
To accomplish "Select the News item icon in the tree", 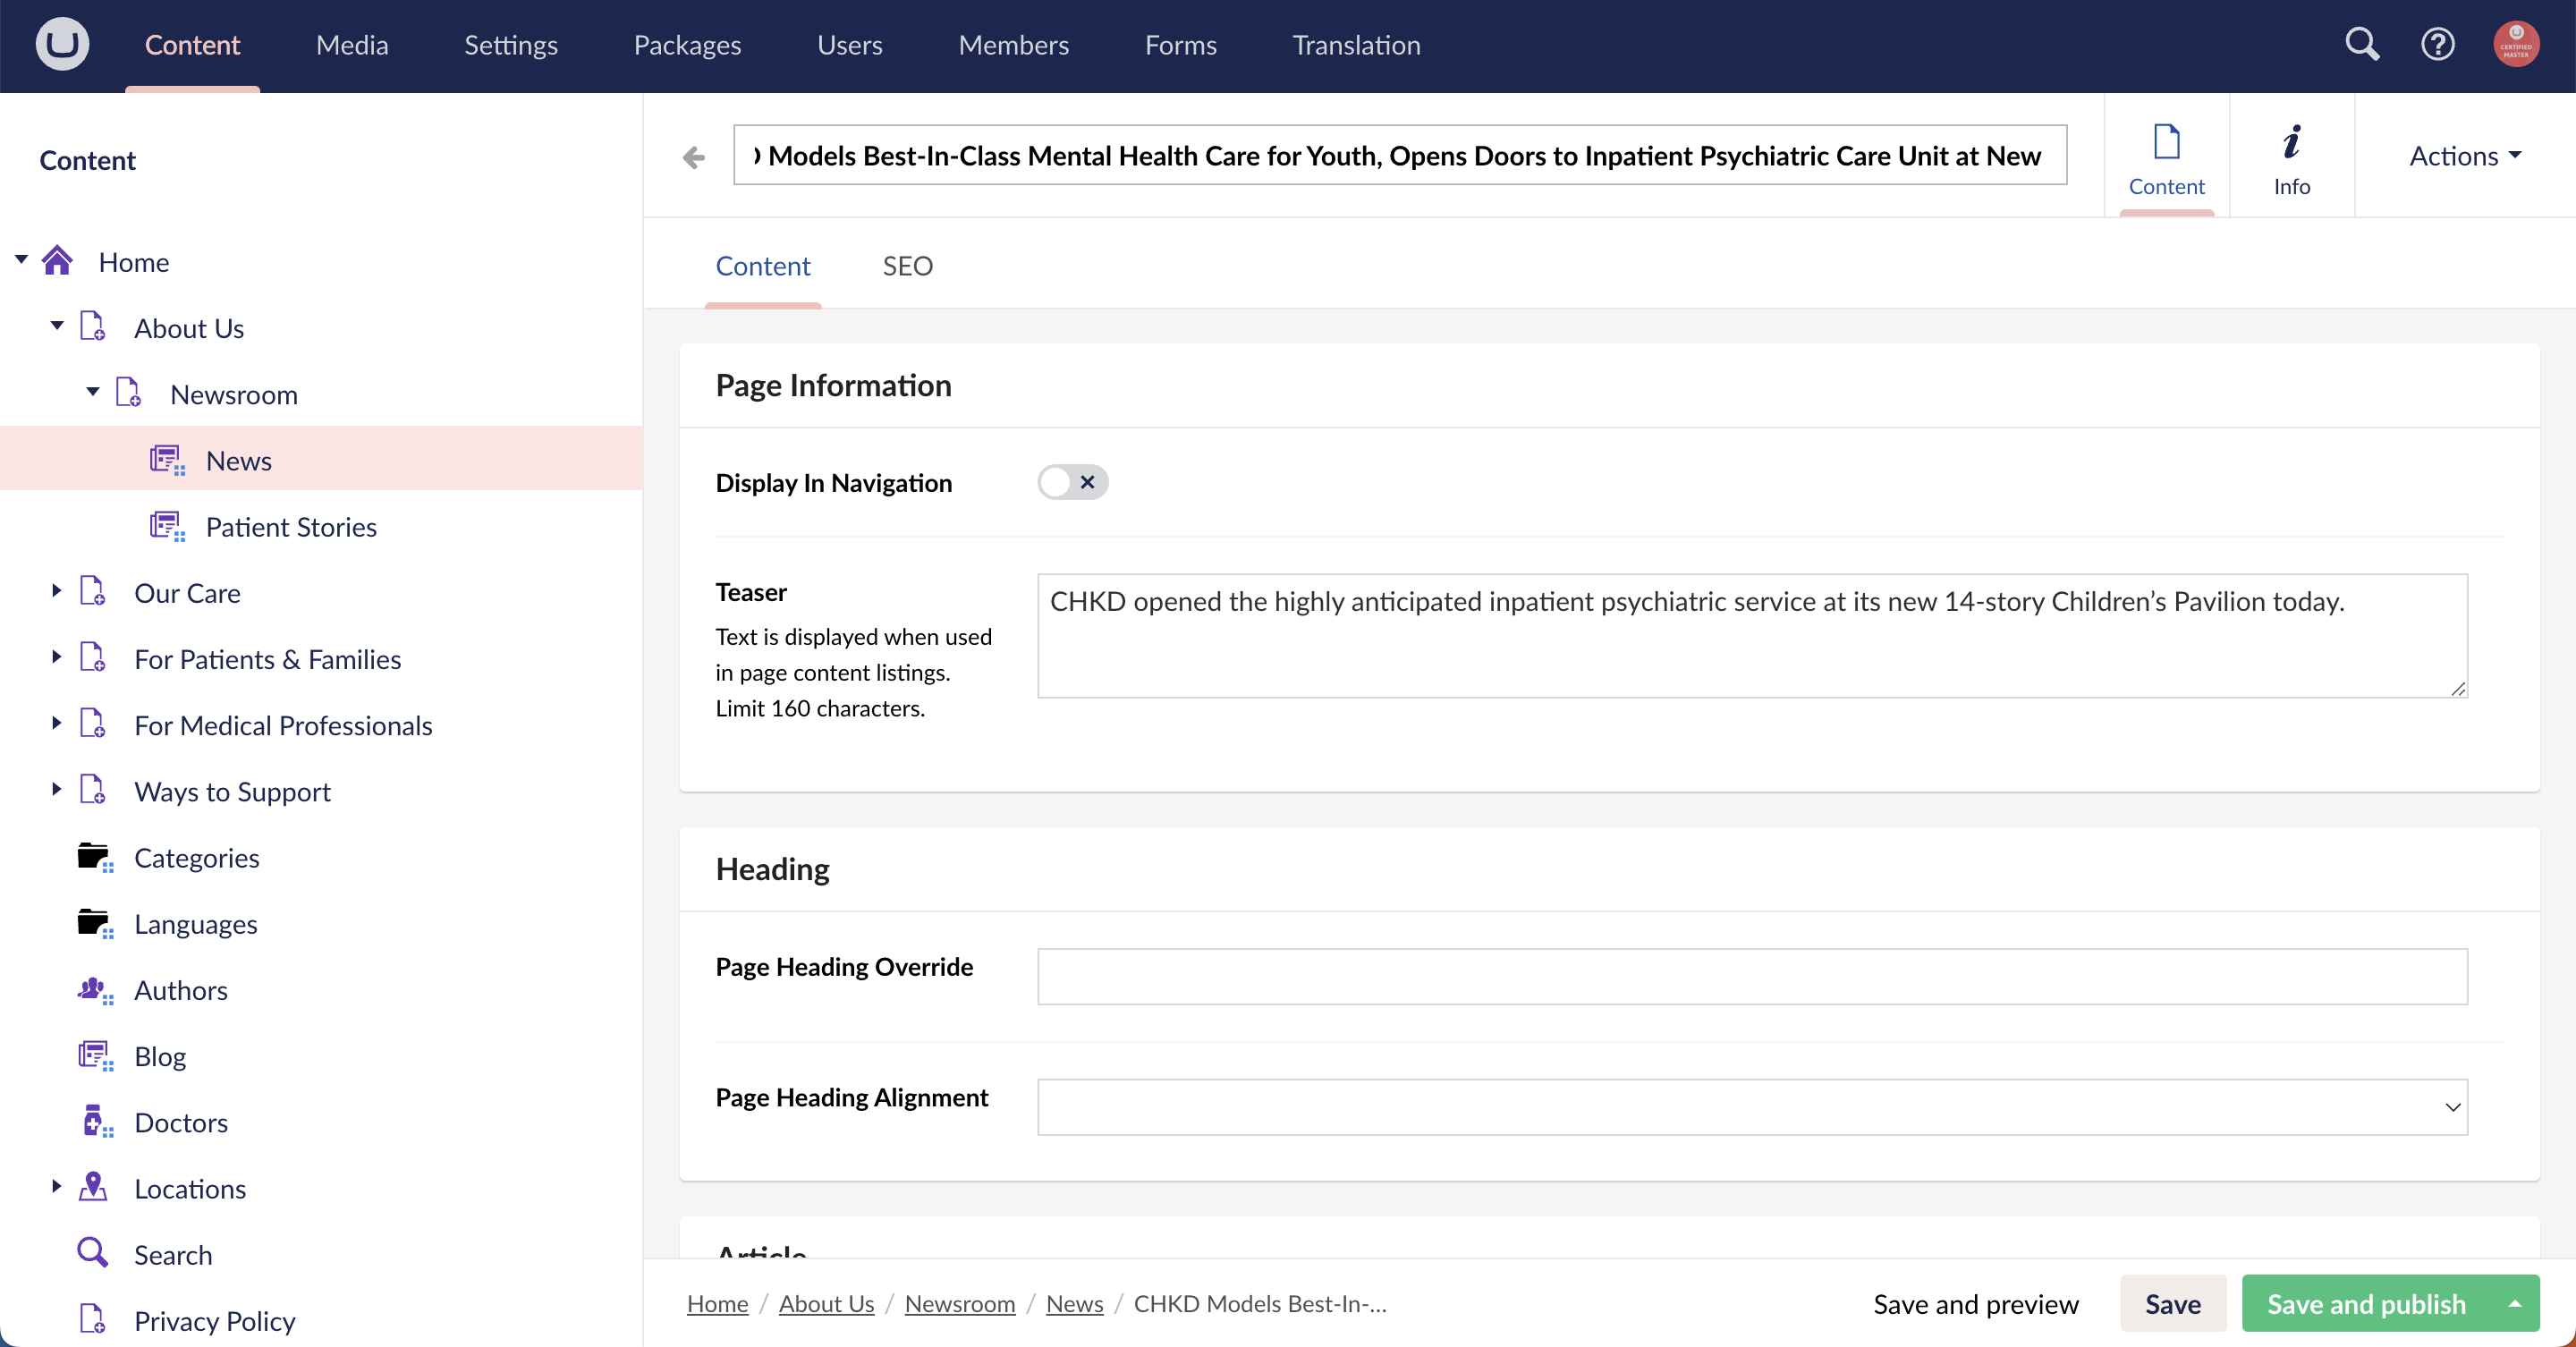I will tap(167, 459).
